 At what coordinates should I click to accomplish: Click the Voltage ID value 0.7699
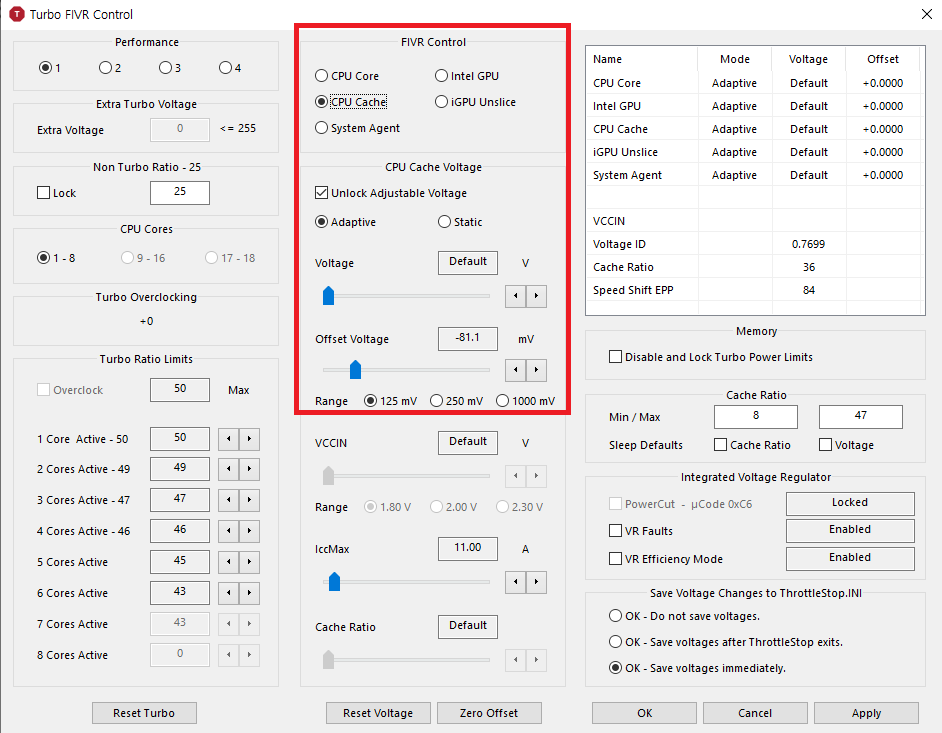click(x=809, y=244)
